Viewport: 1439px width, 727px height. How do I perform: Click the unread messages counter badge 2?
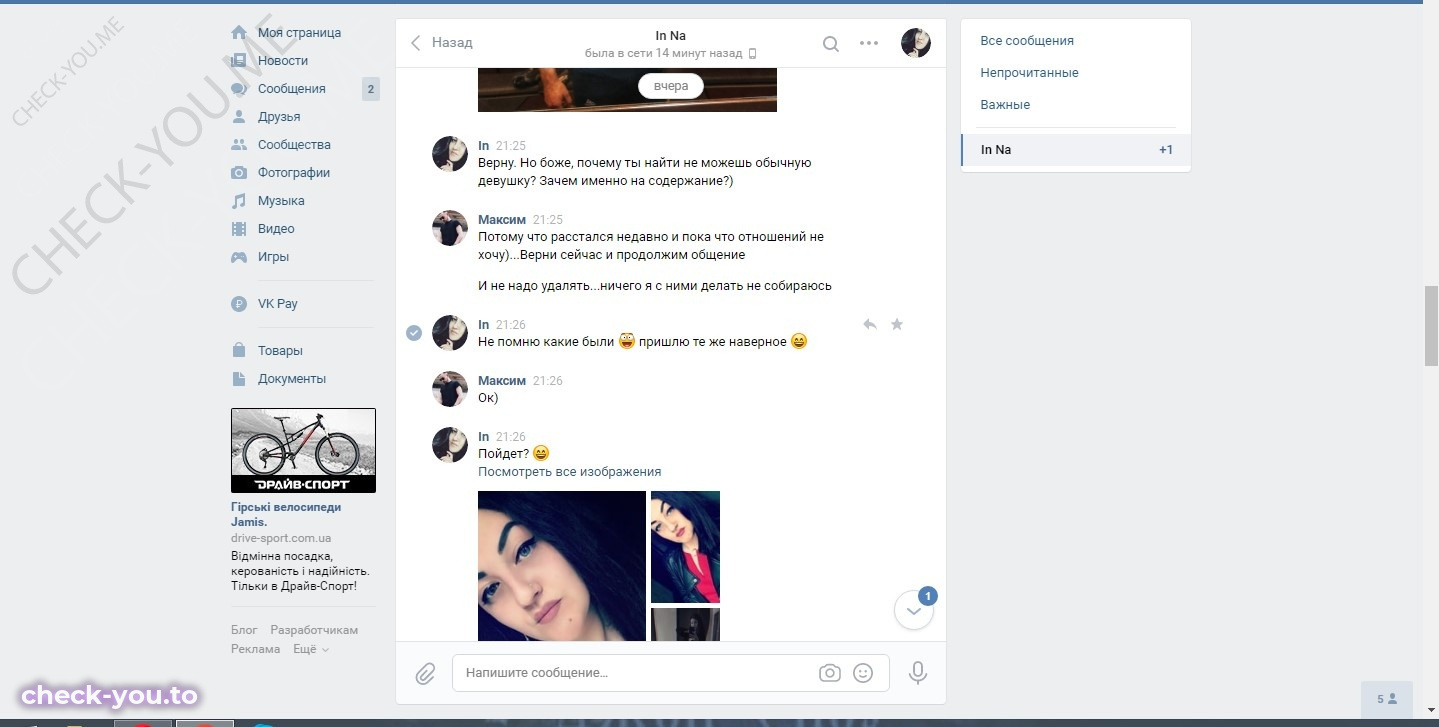coord(371,89)
